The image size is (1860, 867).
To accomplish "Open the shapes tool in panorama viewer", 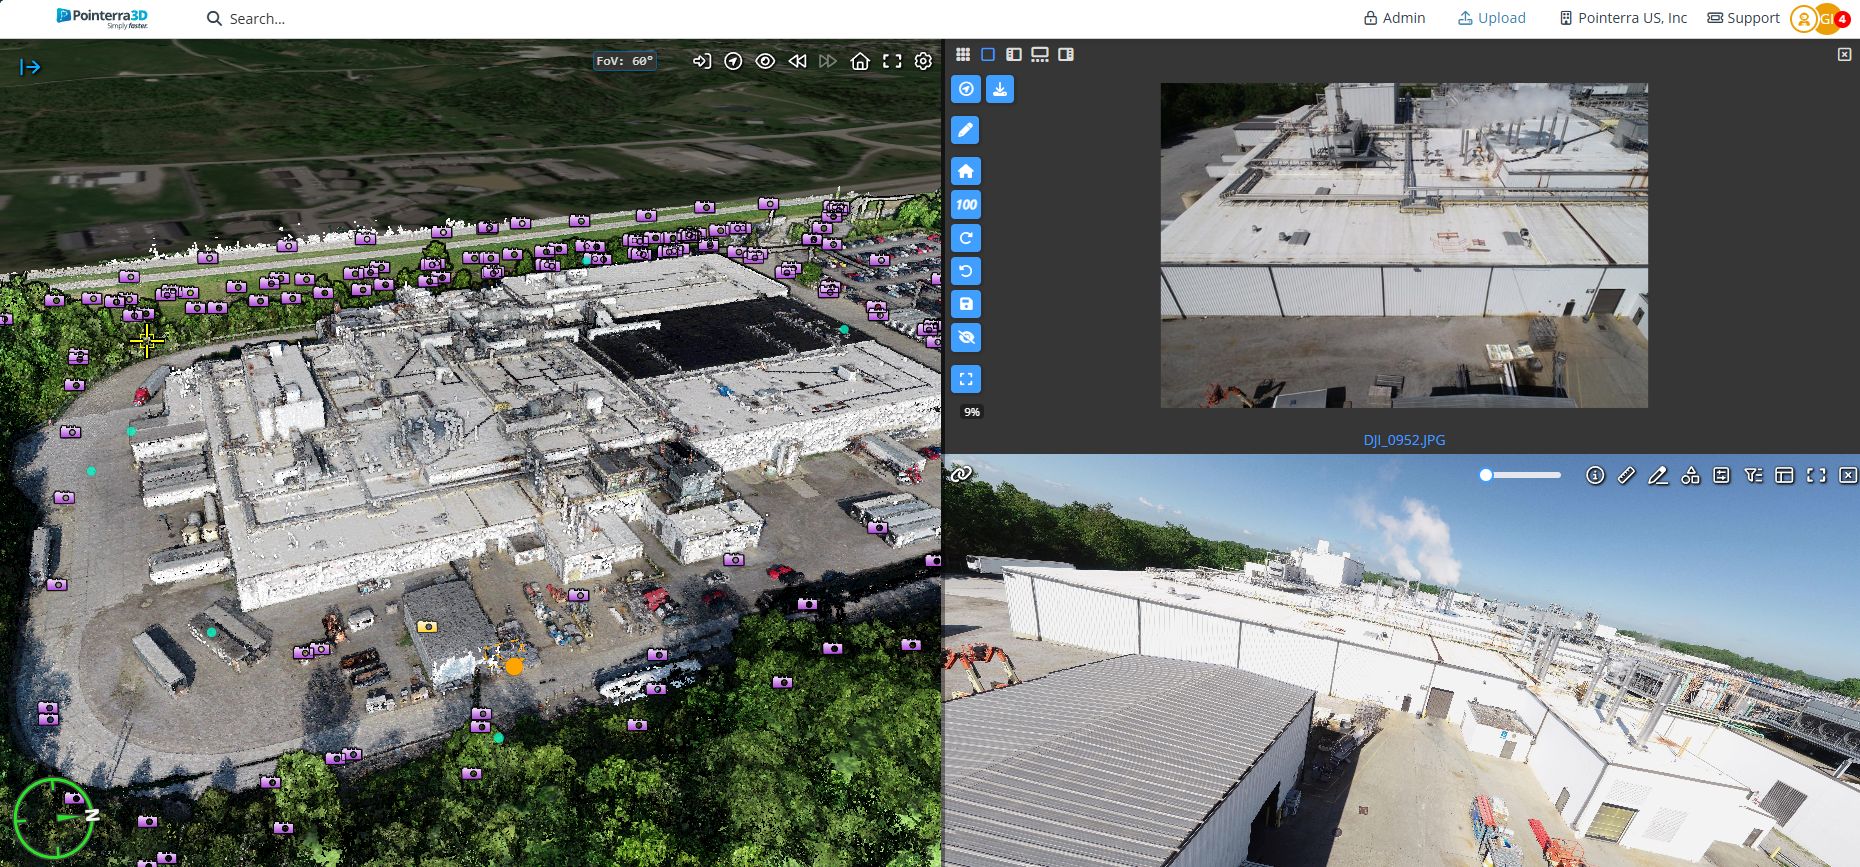I will 1690,476.
